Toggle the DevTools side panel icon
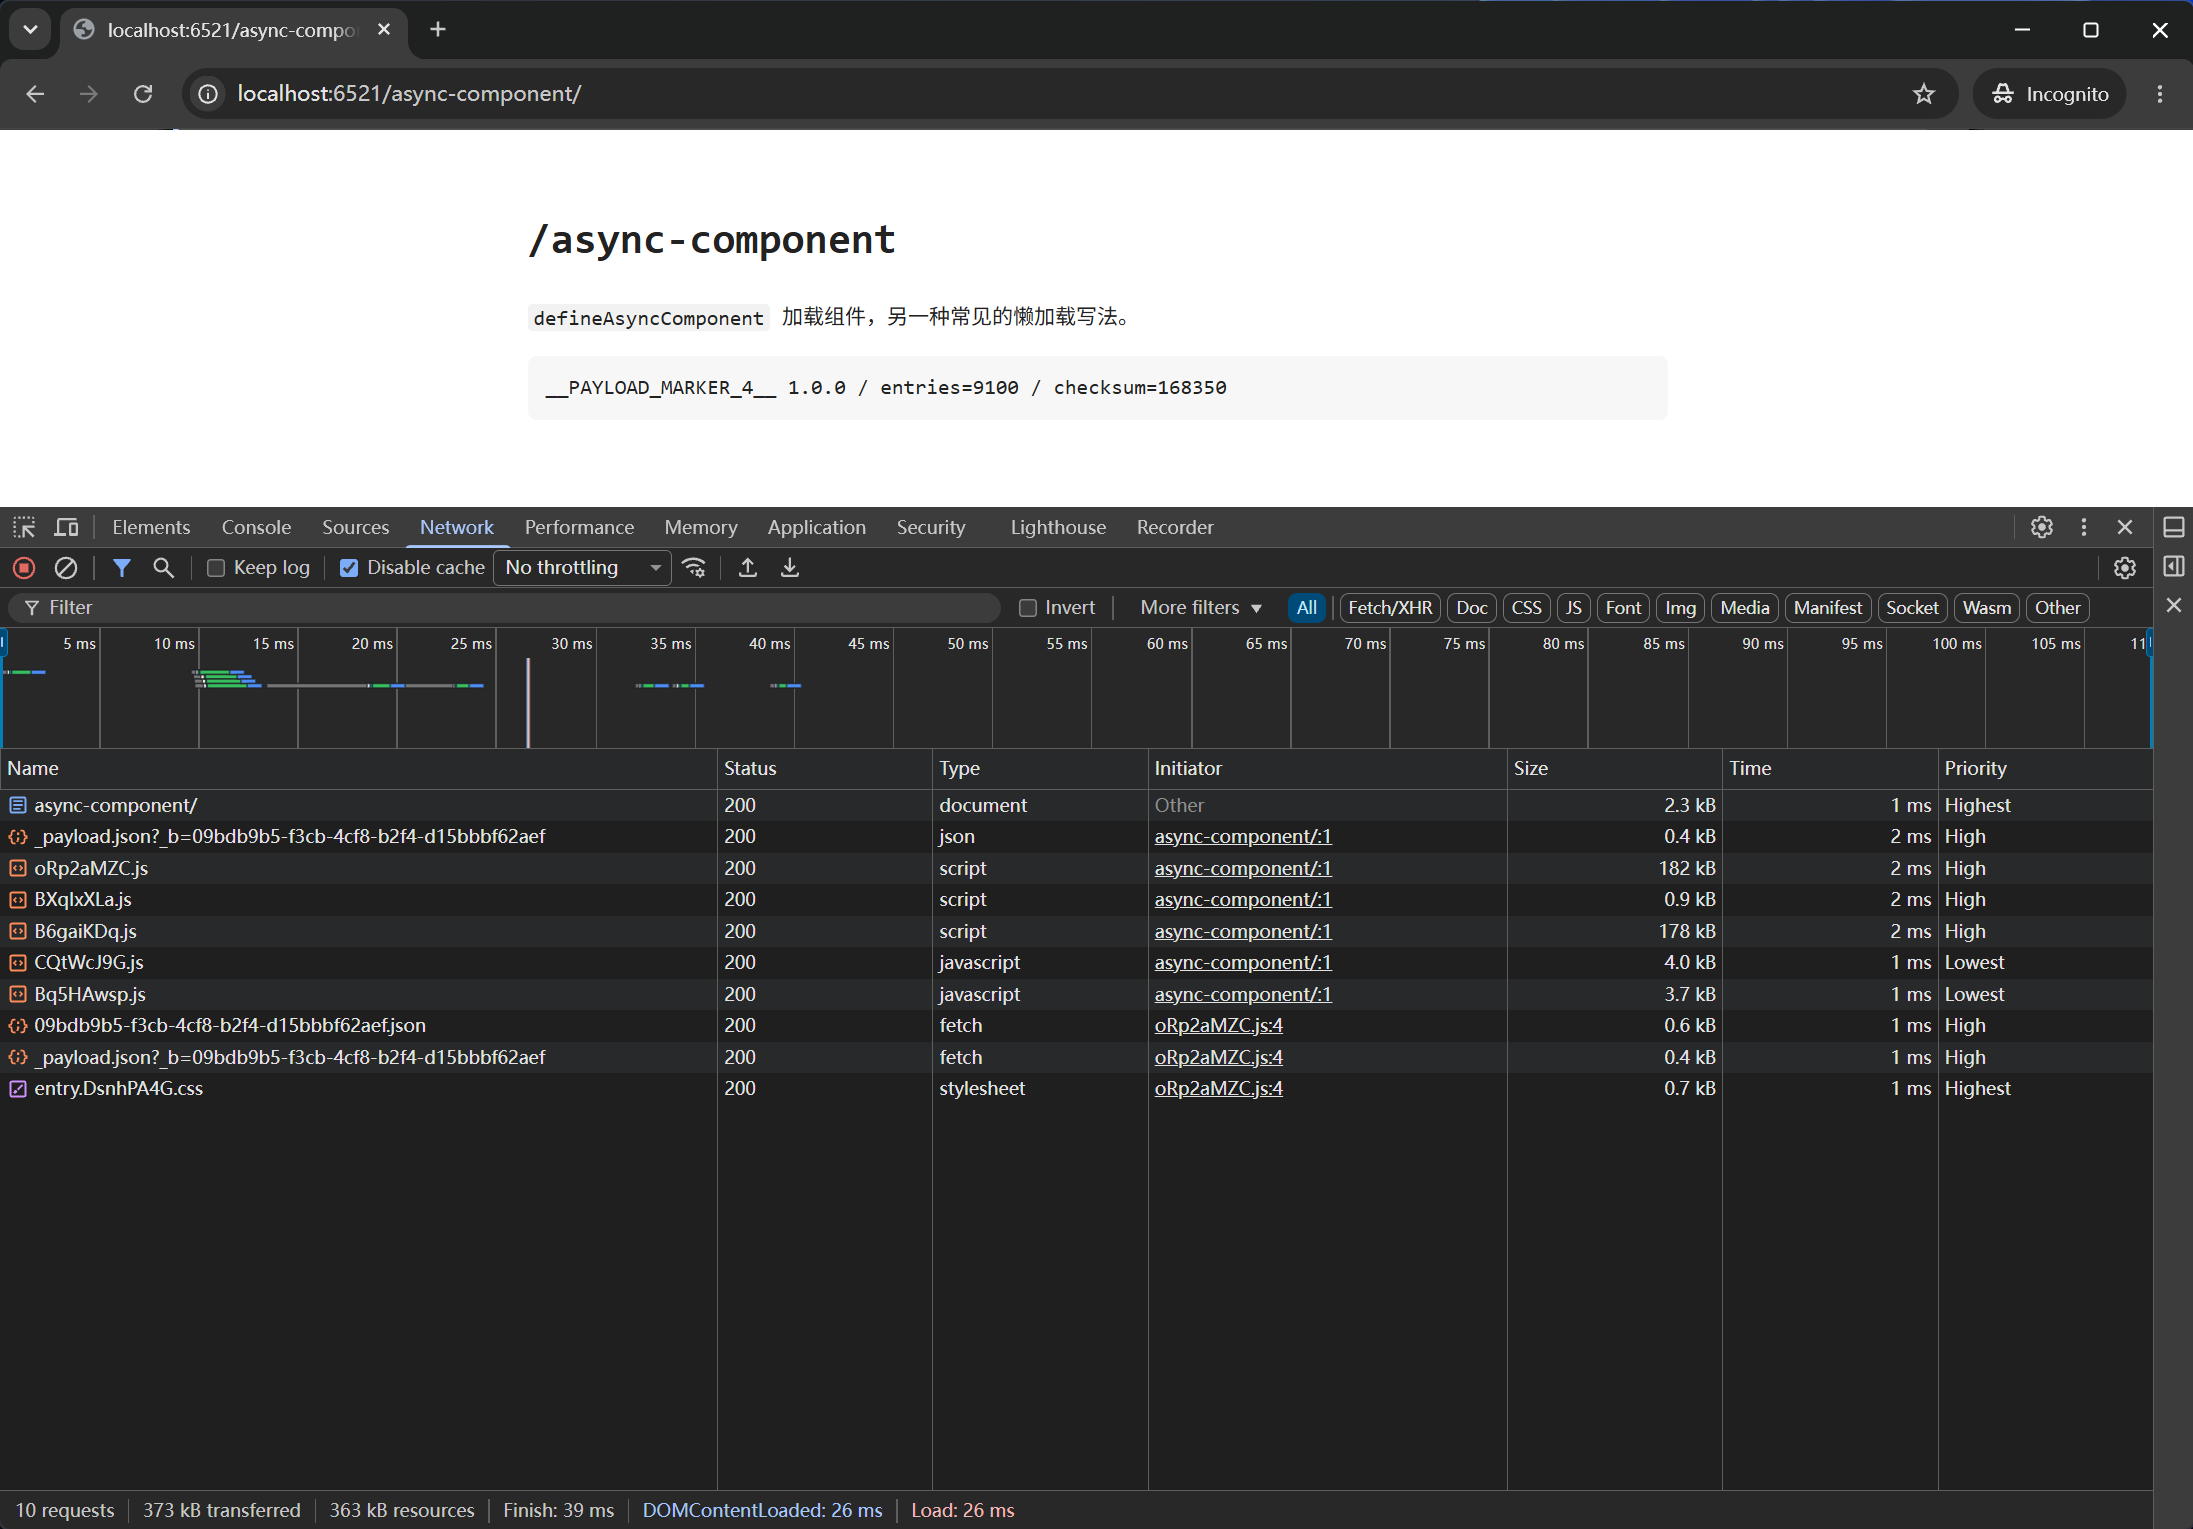2193x1529 pixels. pyautogui.click(x=2174, y=566)
